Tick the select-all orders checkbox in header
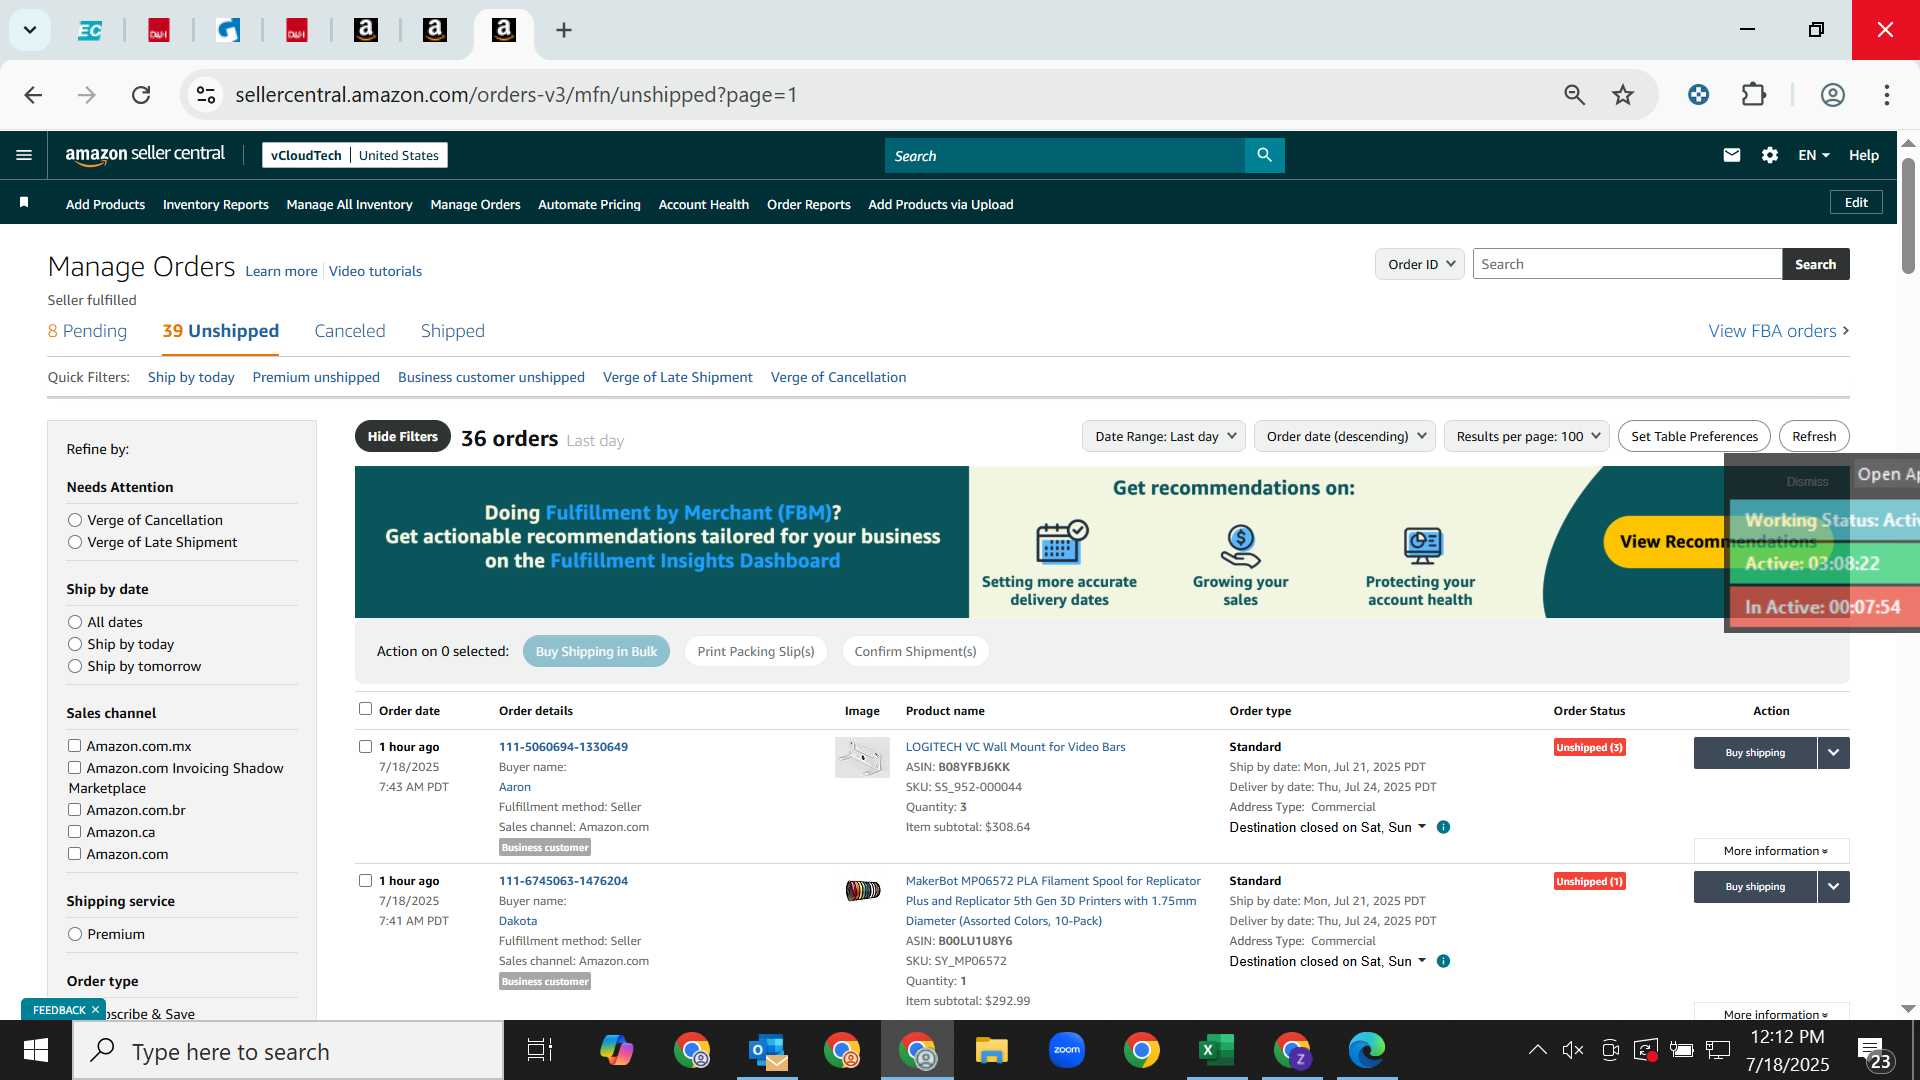 pyautogui.click(x=365, y=709)
